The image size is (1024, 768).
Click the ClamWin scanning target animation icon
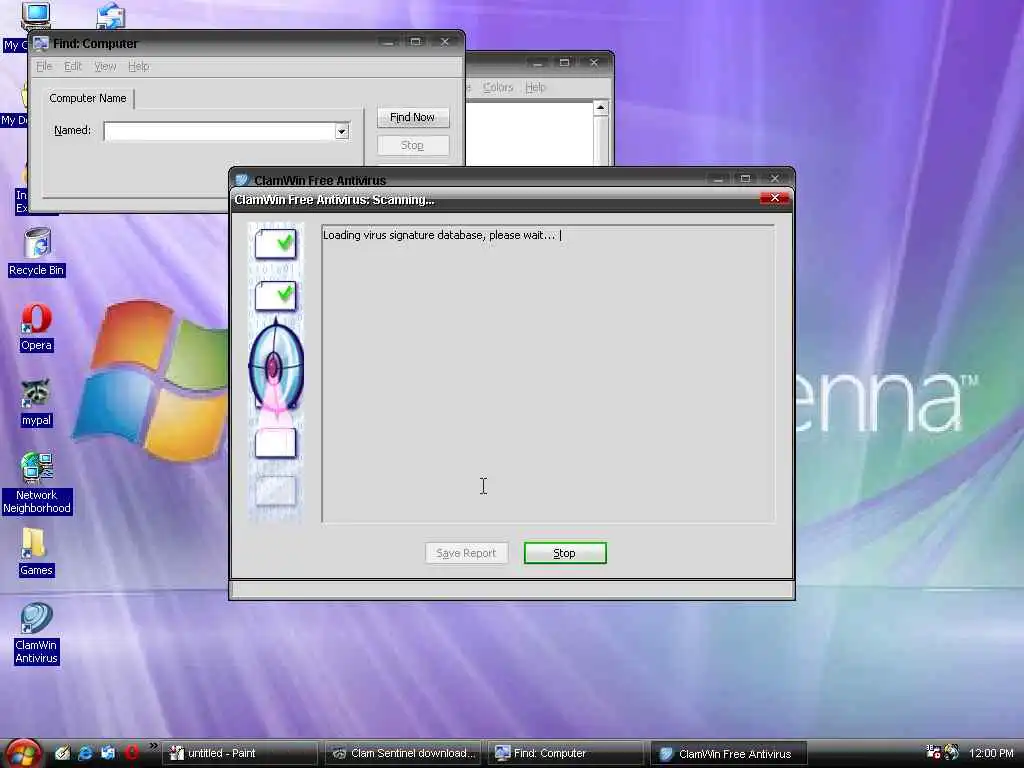[x=276, y=368]
